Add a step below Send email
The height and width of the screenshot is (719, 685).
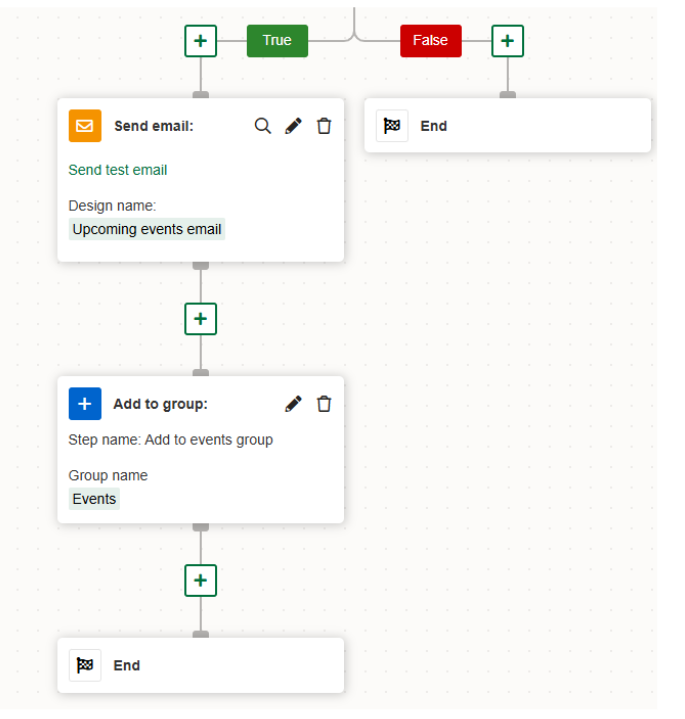click(x=201, y=319)
